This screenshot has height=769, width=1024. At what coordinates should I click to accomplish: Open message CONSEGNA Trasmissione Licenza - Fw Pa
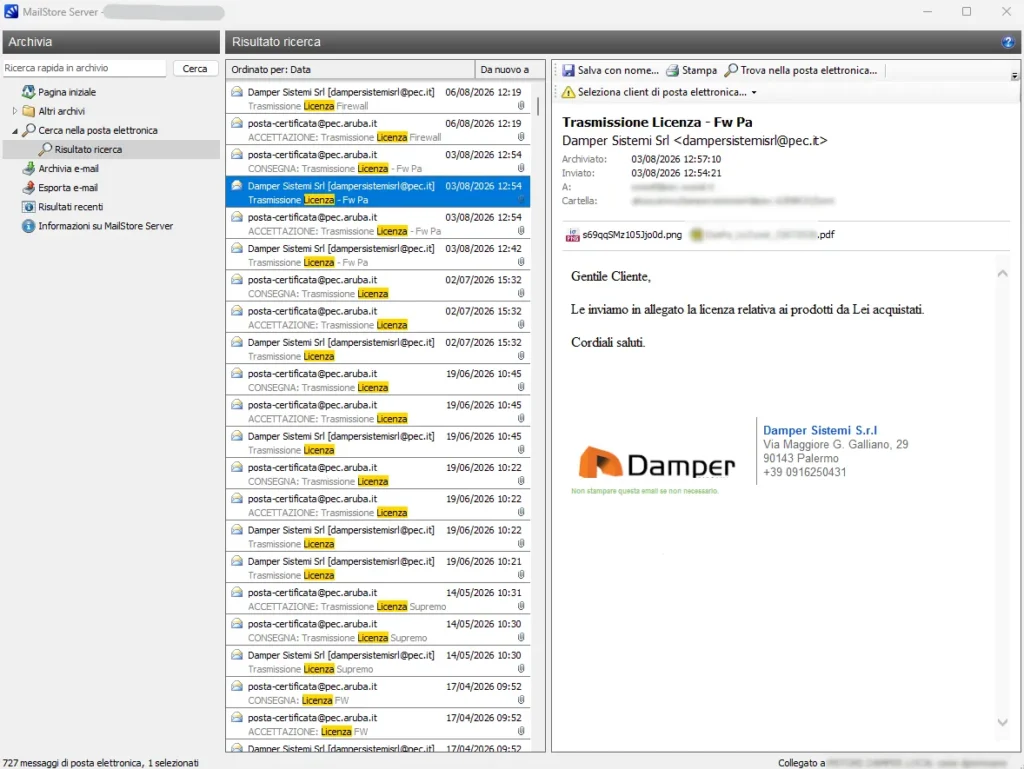point(378,161)
